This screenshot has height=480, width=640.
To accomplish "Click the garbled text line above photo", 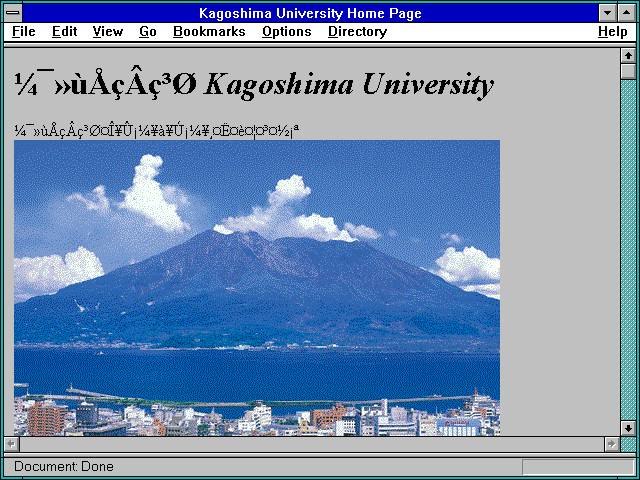I will pyautogui.click(x=157, y=131).
